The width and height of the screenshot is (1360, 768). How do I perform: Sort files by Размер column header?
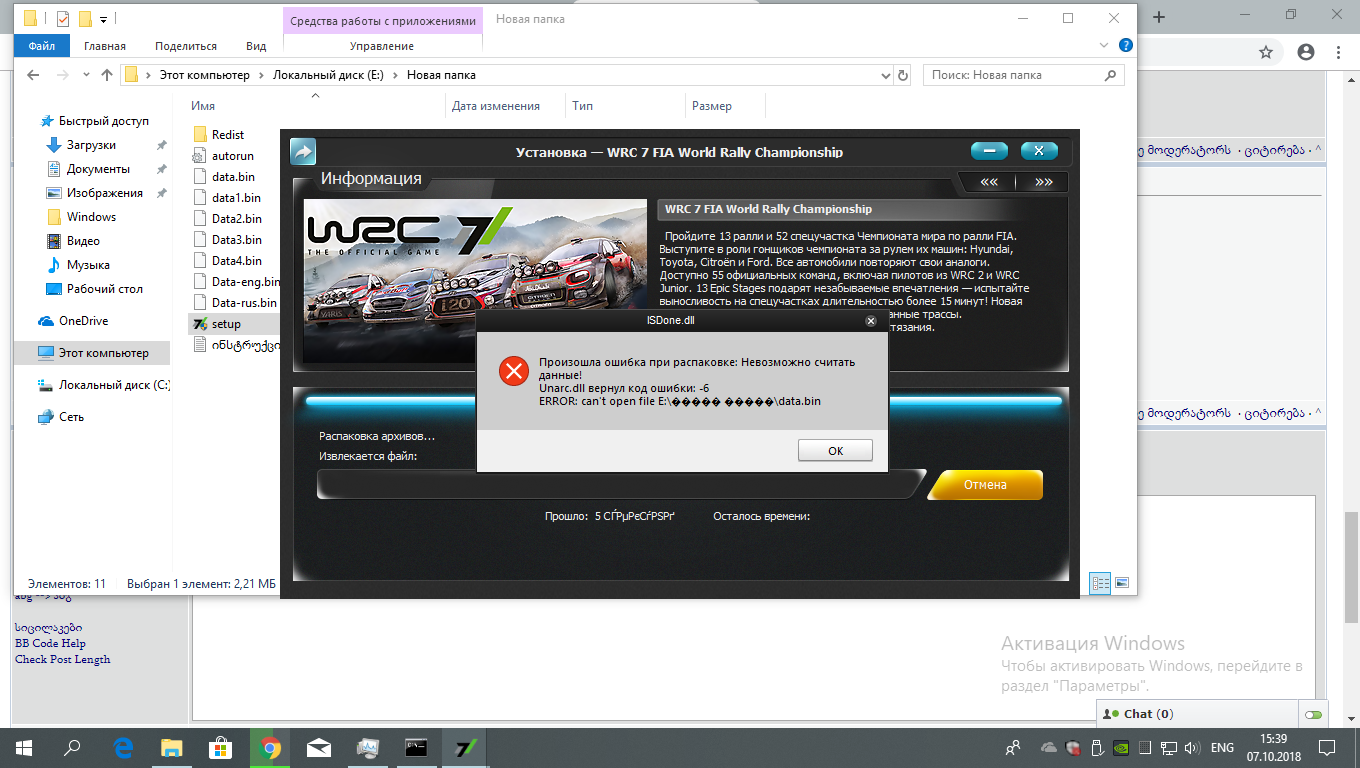[x=711, y=106]
